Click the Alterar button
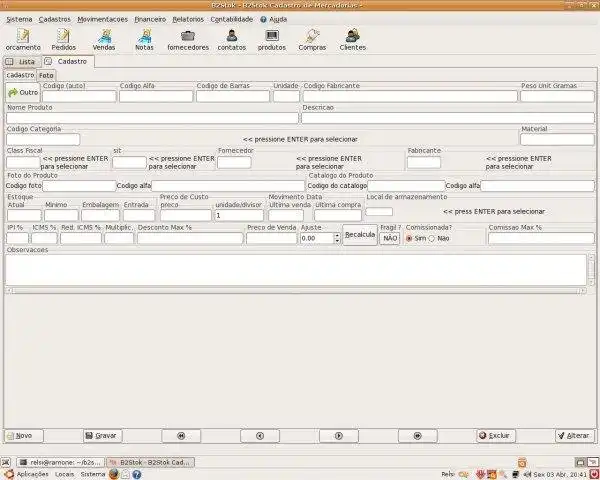600x480 pixels. point(575,436)
